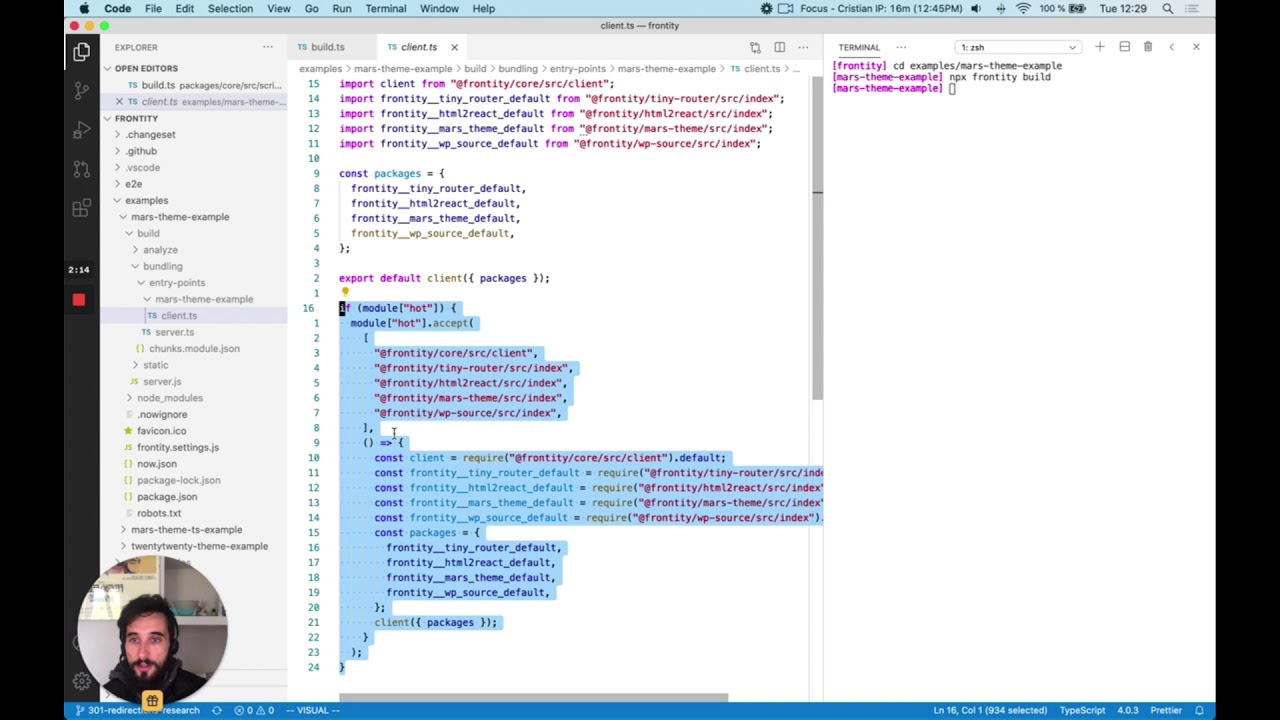Click TypeScript language mode in status bar
The width and height of the screenshot is (1280, 720).
point(1082,710)
